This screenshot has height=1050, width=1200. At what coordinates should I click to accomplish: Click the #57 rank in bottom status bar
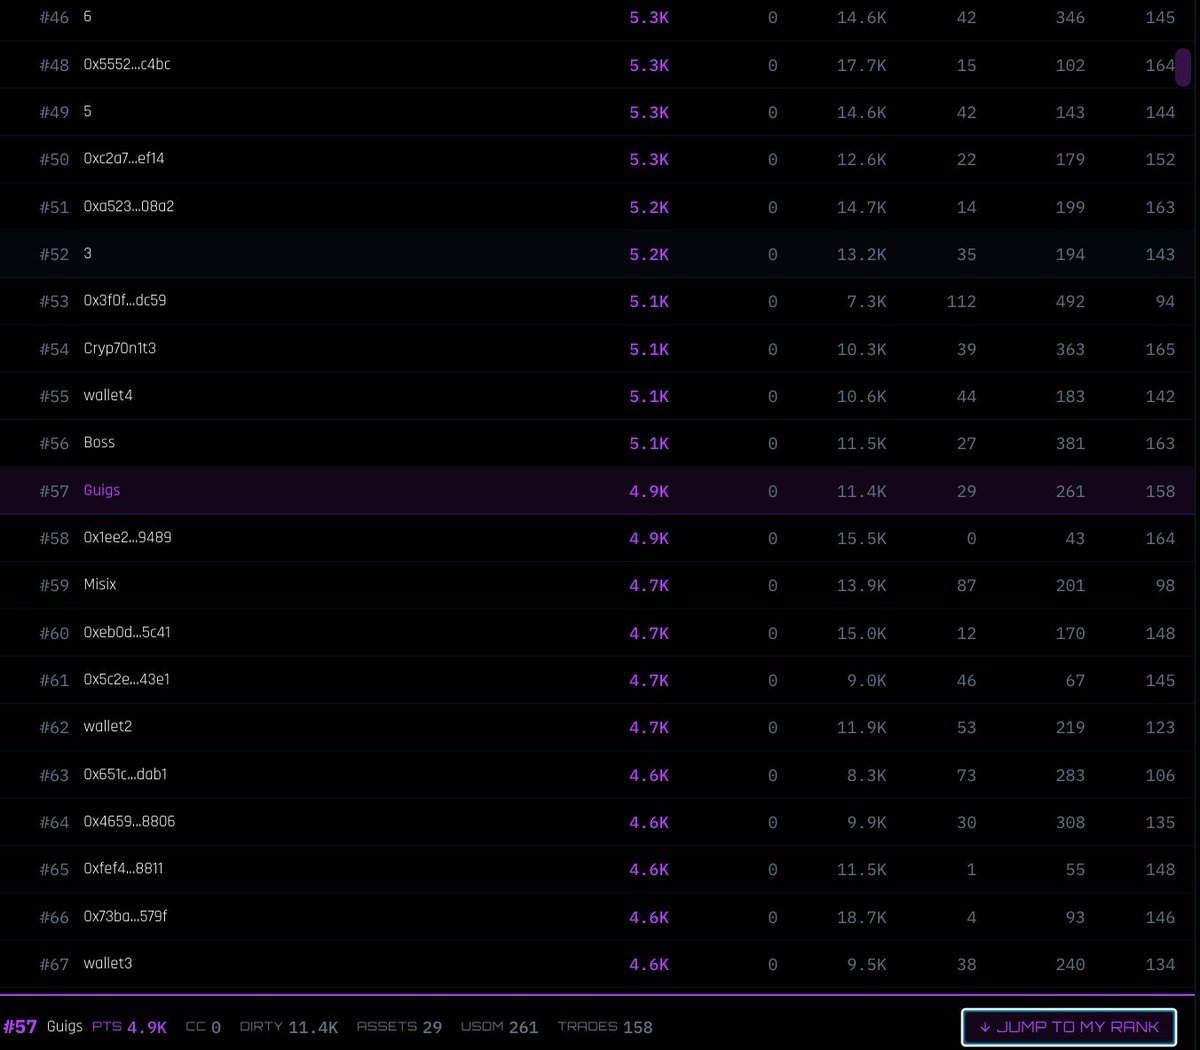click(20, 1027)
